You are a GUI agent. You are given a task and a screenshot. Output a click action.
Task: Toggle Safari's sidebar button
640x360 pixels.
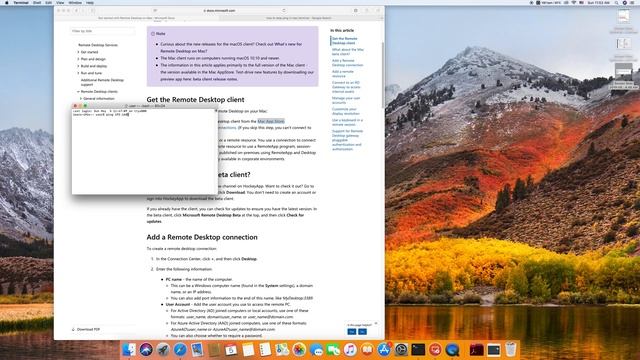pos(93,11)
